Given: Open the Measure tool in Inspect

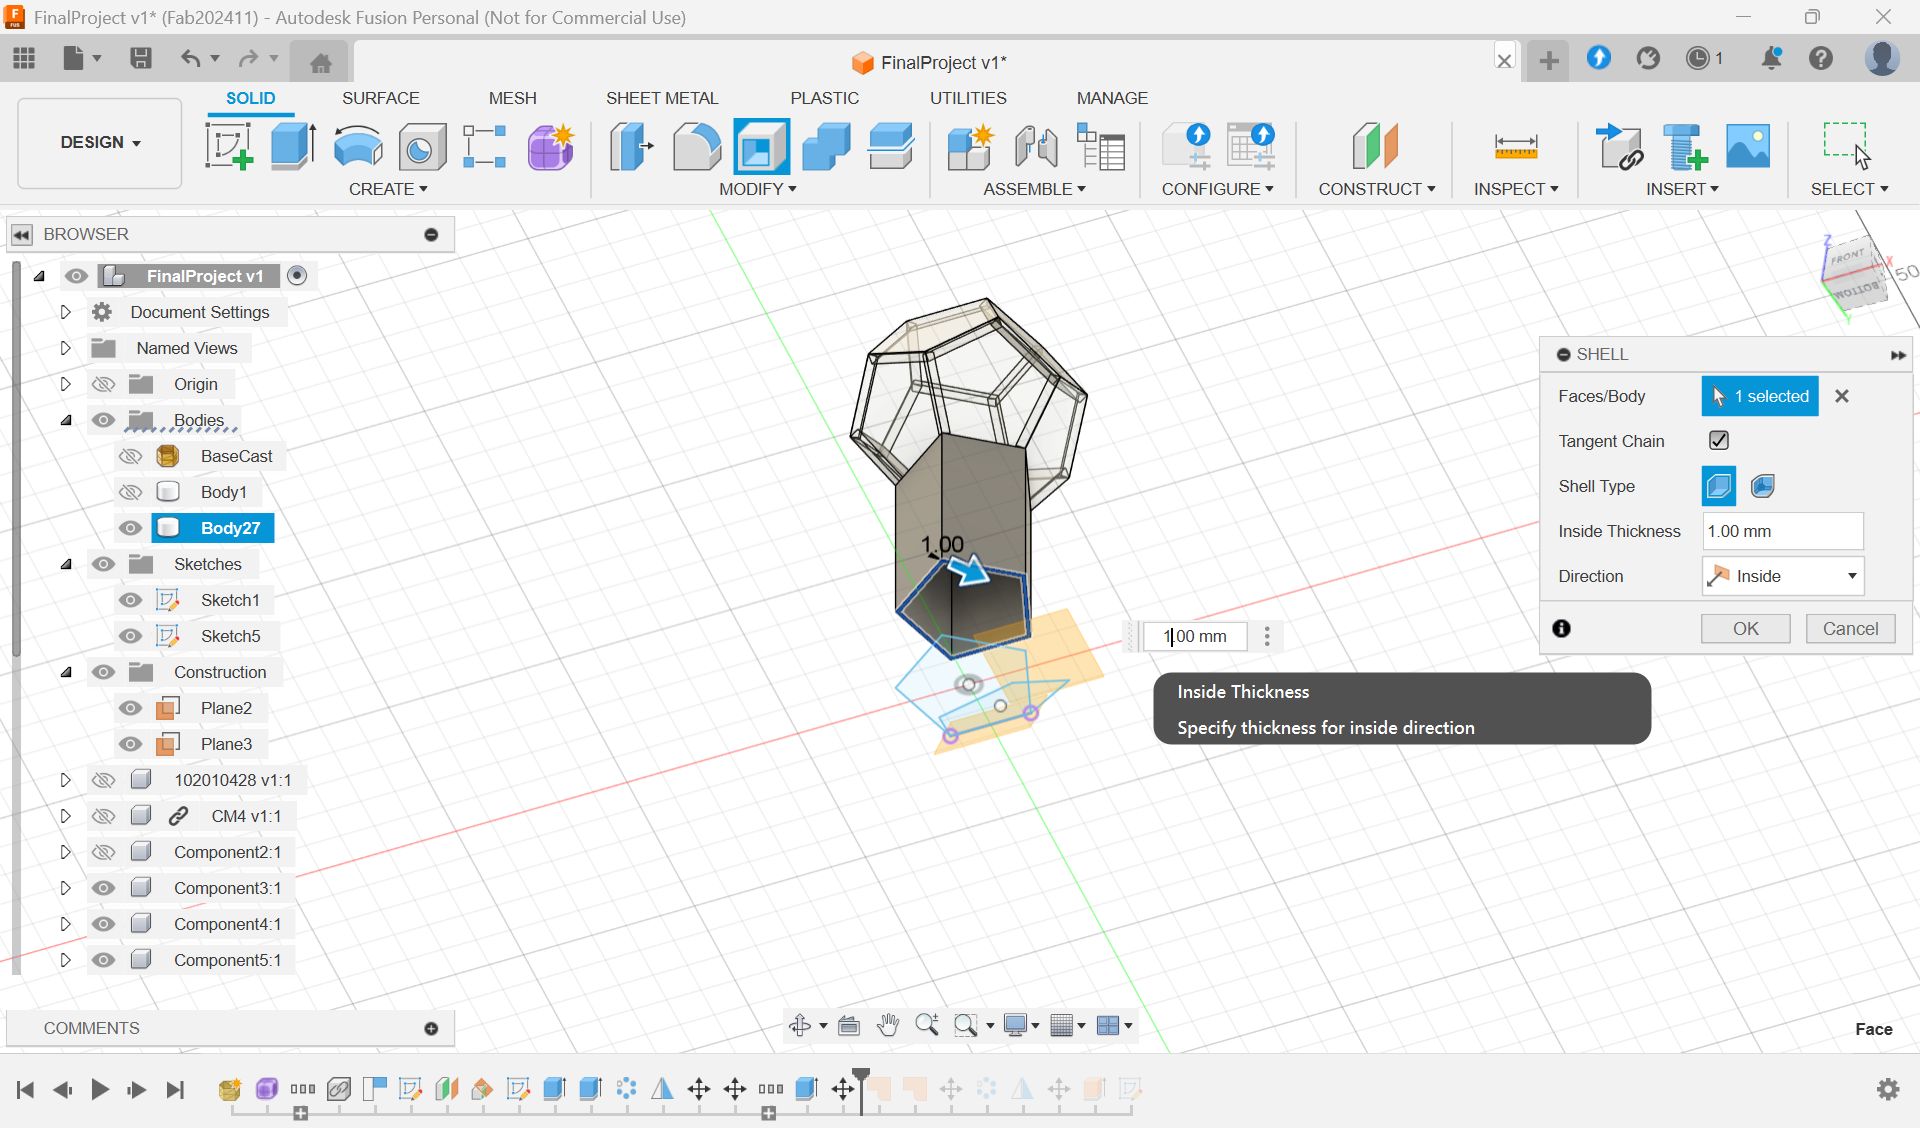Looking at the screenshot, I should coord(1515,146).
